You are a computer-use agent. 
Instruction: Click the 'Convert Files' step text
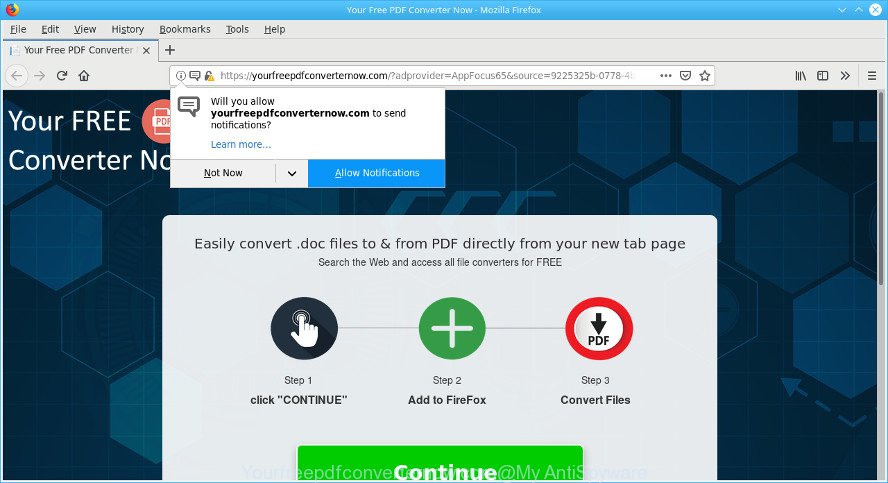point(595,400)
